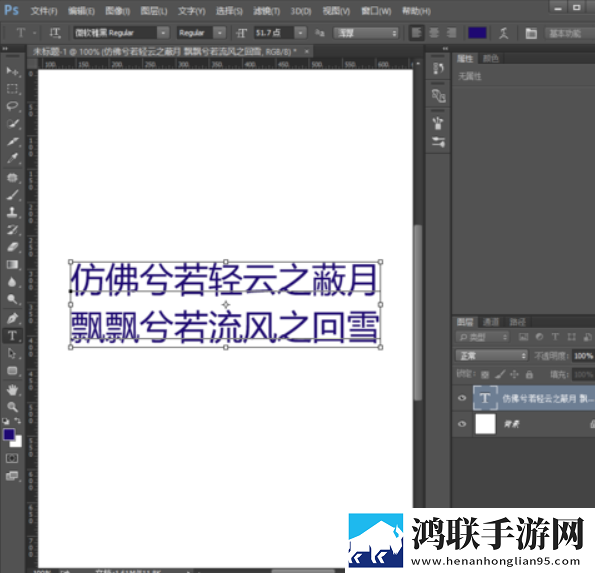Toggle lock position in Layers panel
Image resolution: width=595 pixels, height=573 pixels.
coord(515,375)
